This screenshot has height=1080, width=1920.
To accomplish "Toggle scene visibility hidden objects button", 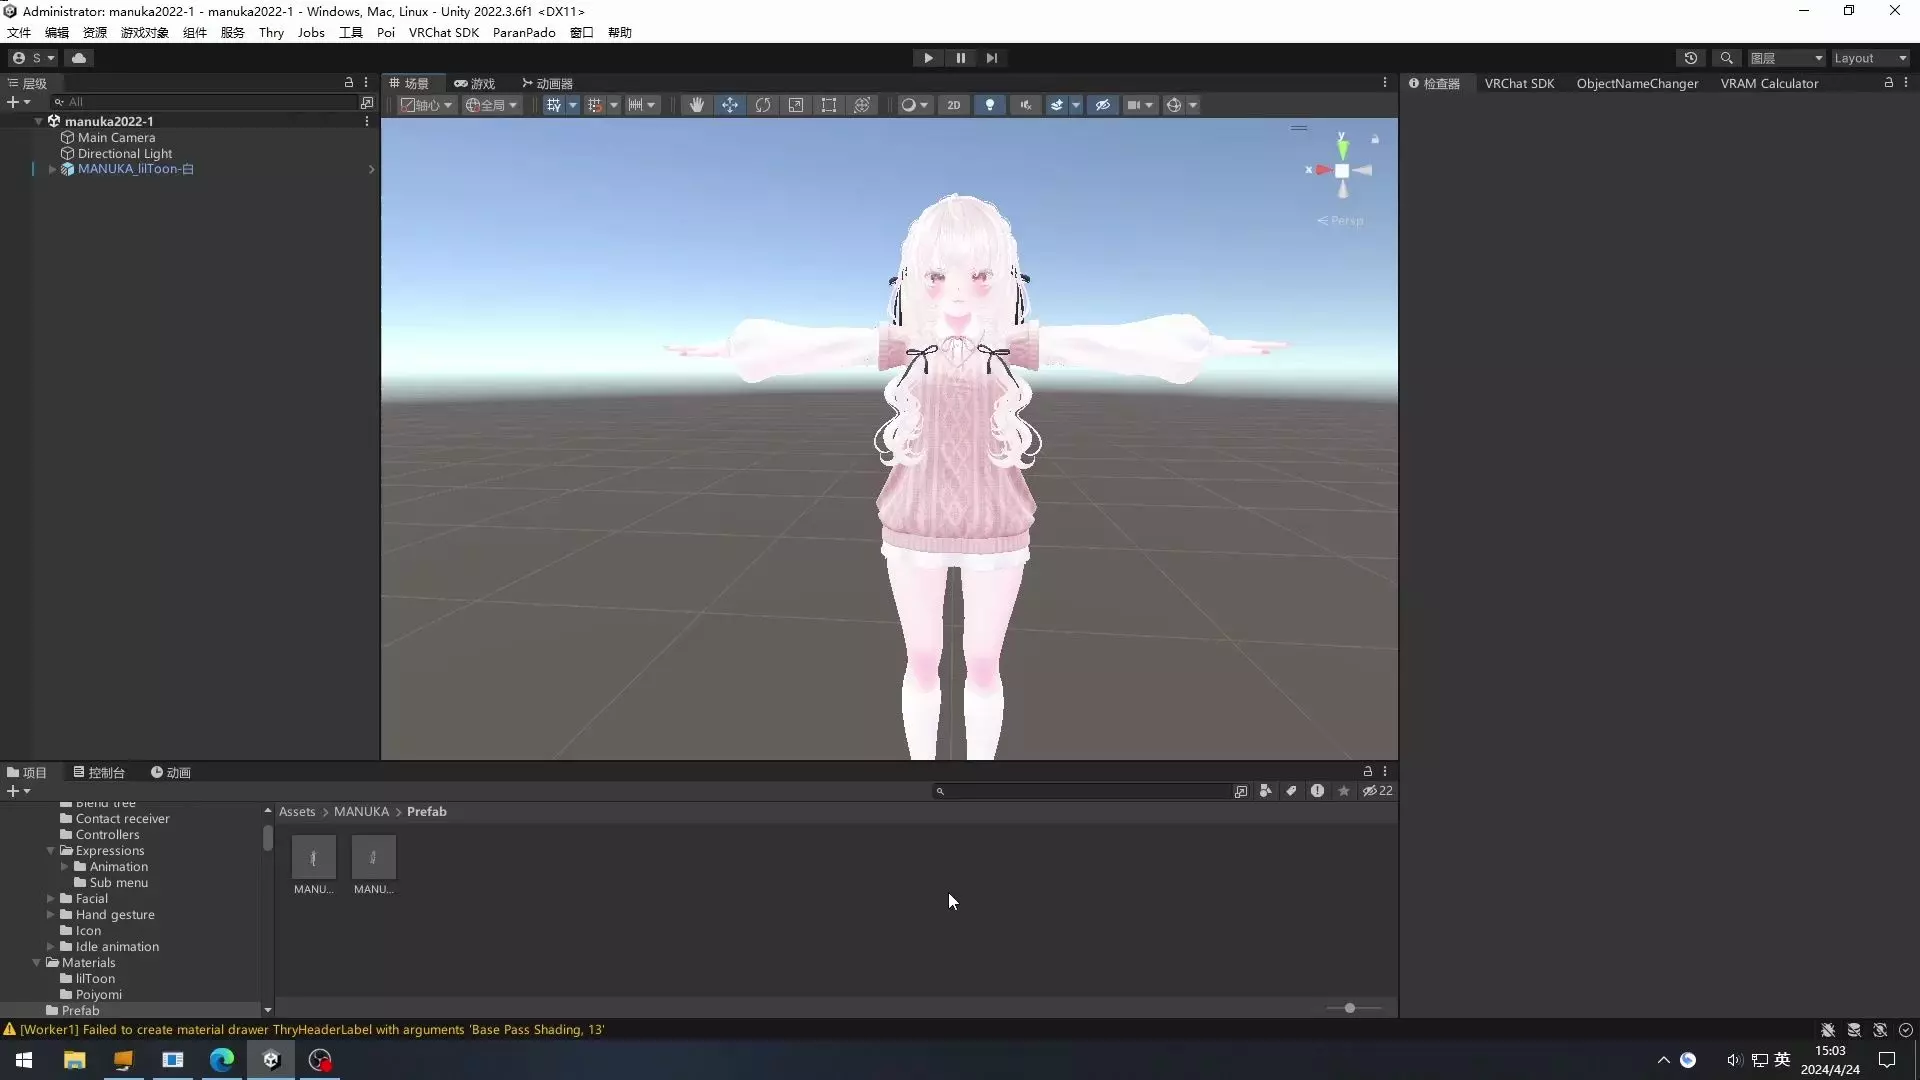I will click(1102, 105).
